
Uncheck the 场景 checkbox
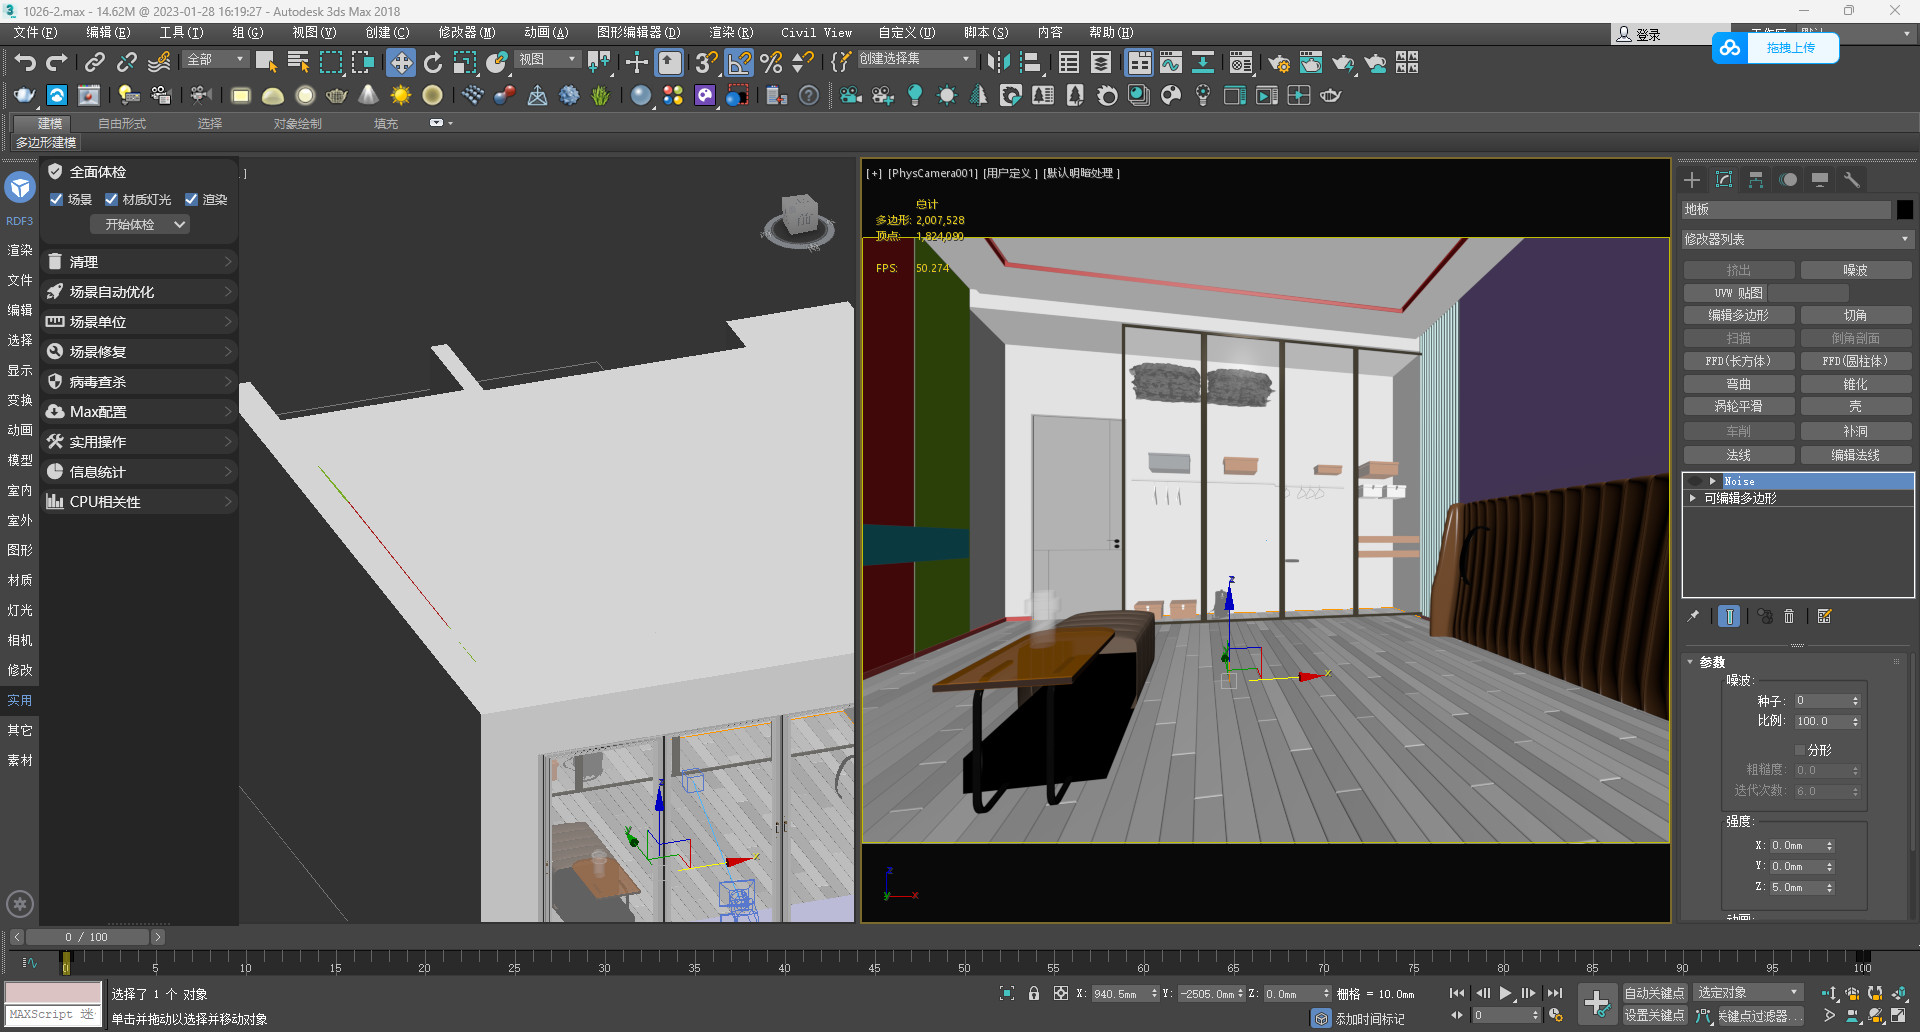(57, 199)
